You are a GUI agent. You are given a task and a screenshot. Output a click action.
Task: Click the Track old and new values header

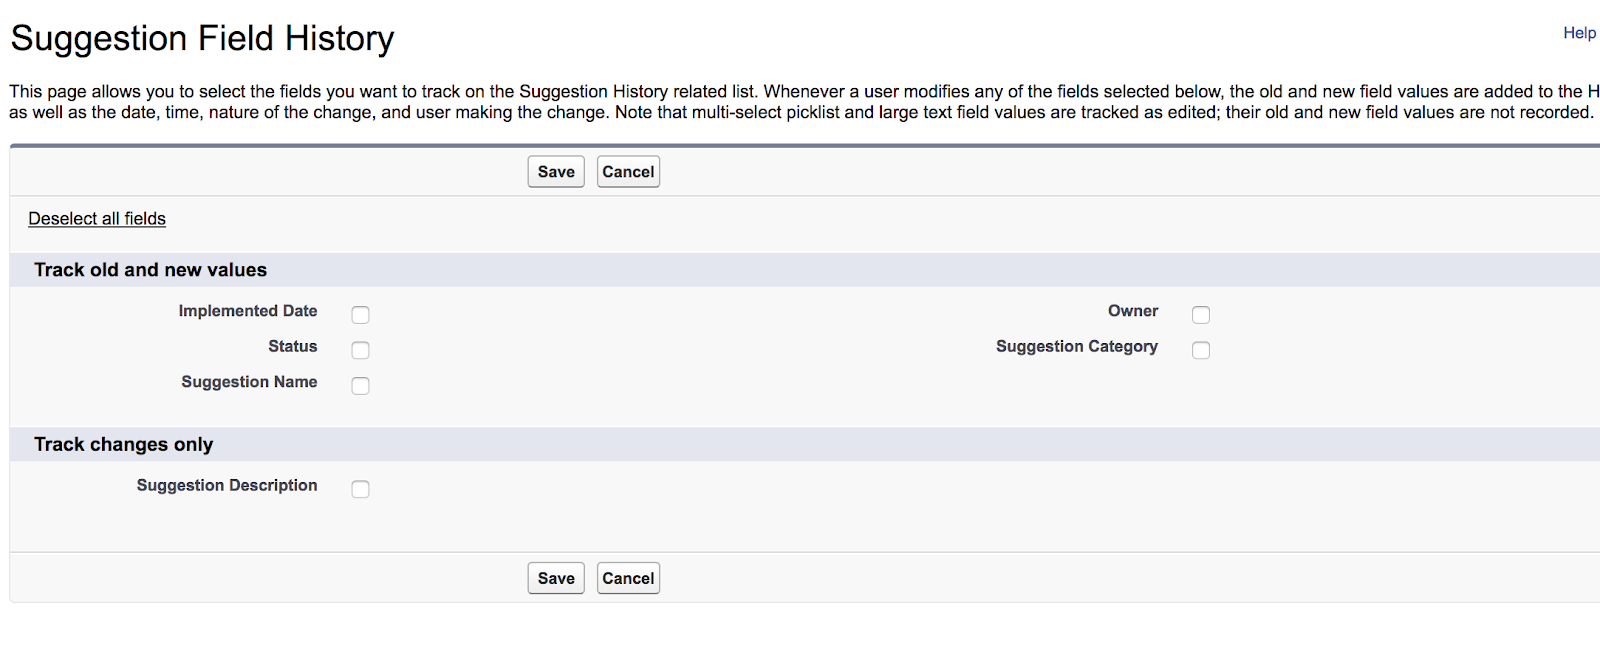150,269
